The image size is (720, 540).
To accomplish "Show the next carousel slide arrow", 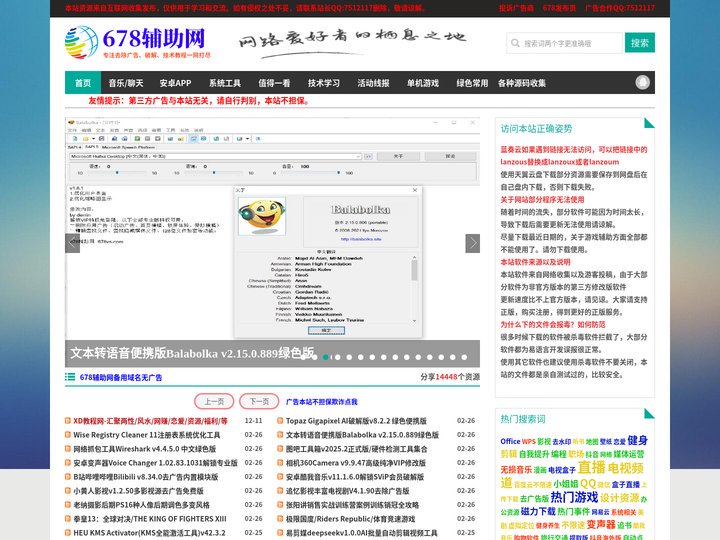I will click(x=472, y=243).
